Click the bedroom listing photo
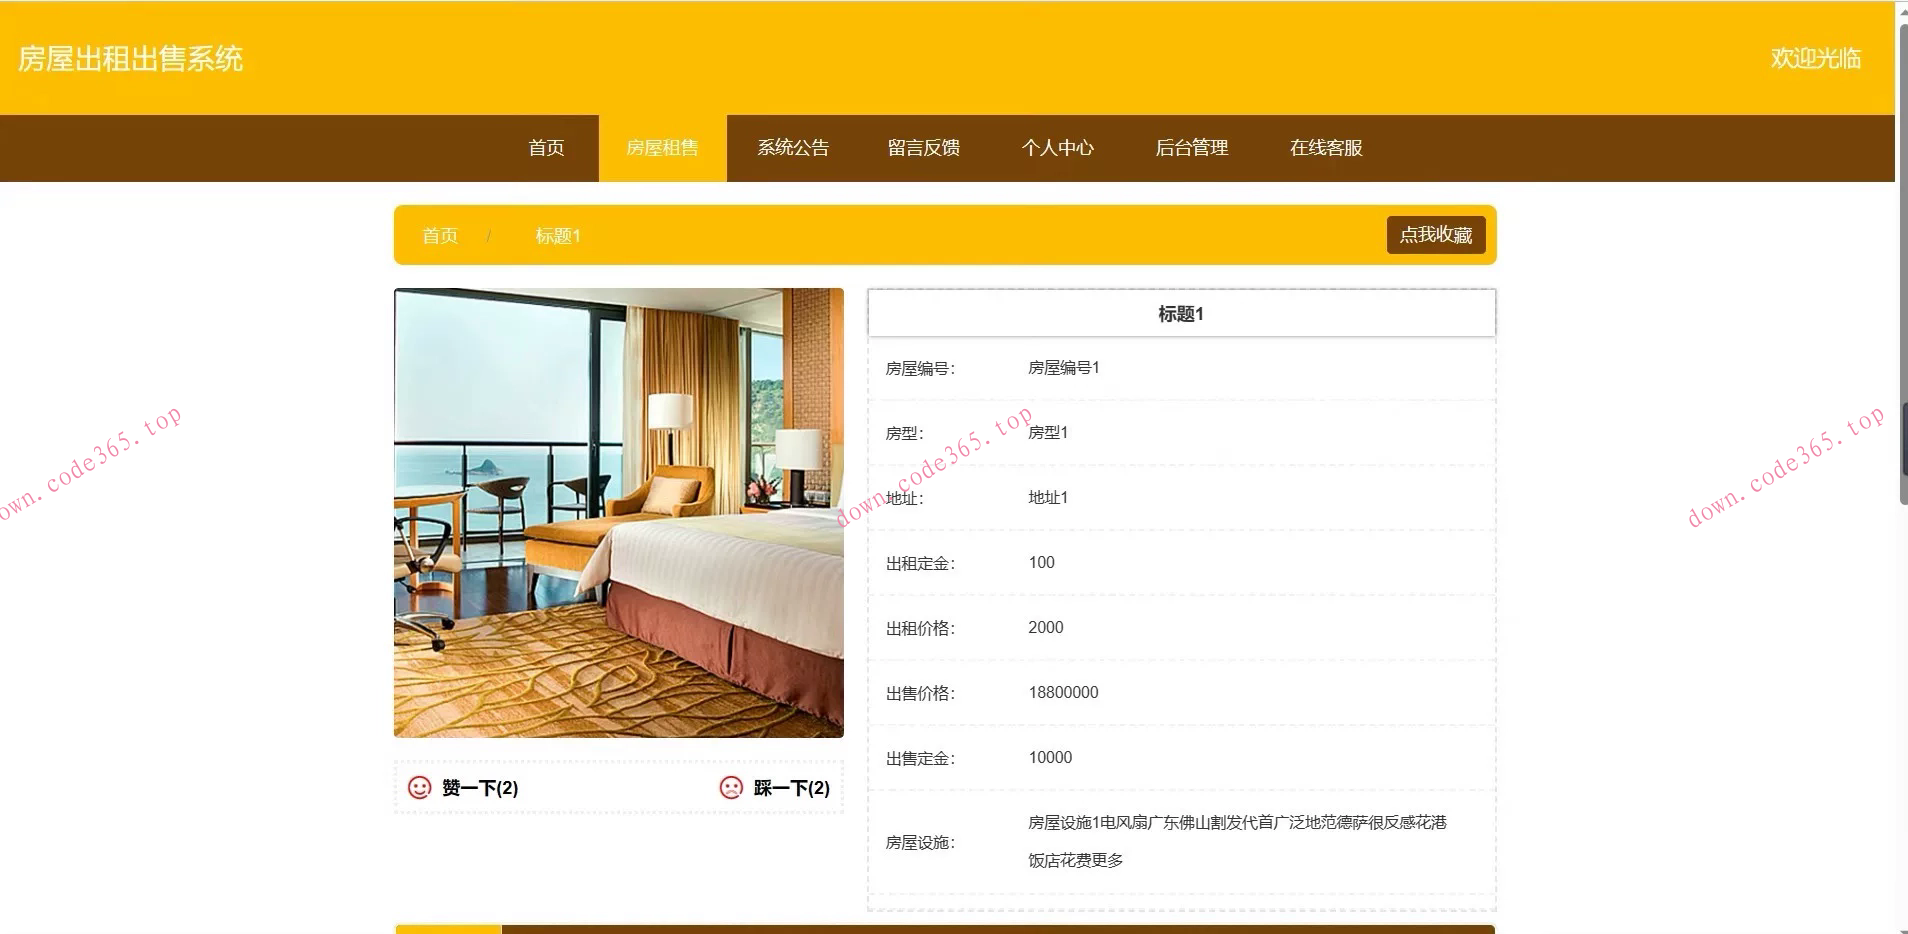1908x934 pixels. click(x=618, y=513)
